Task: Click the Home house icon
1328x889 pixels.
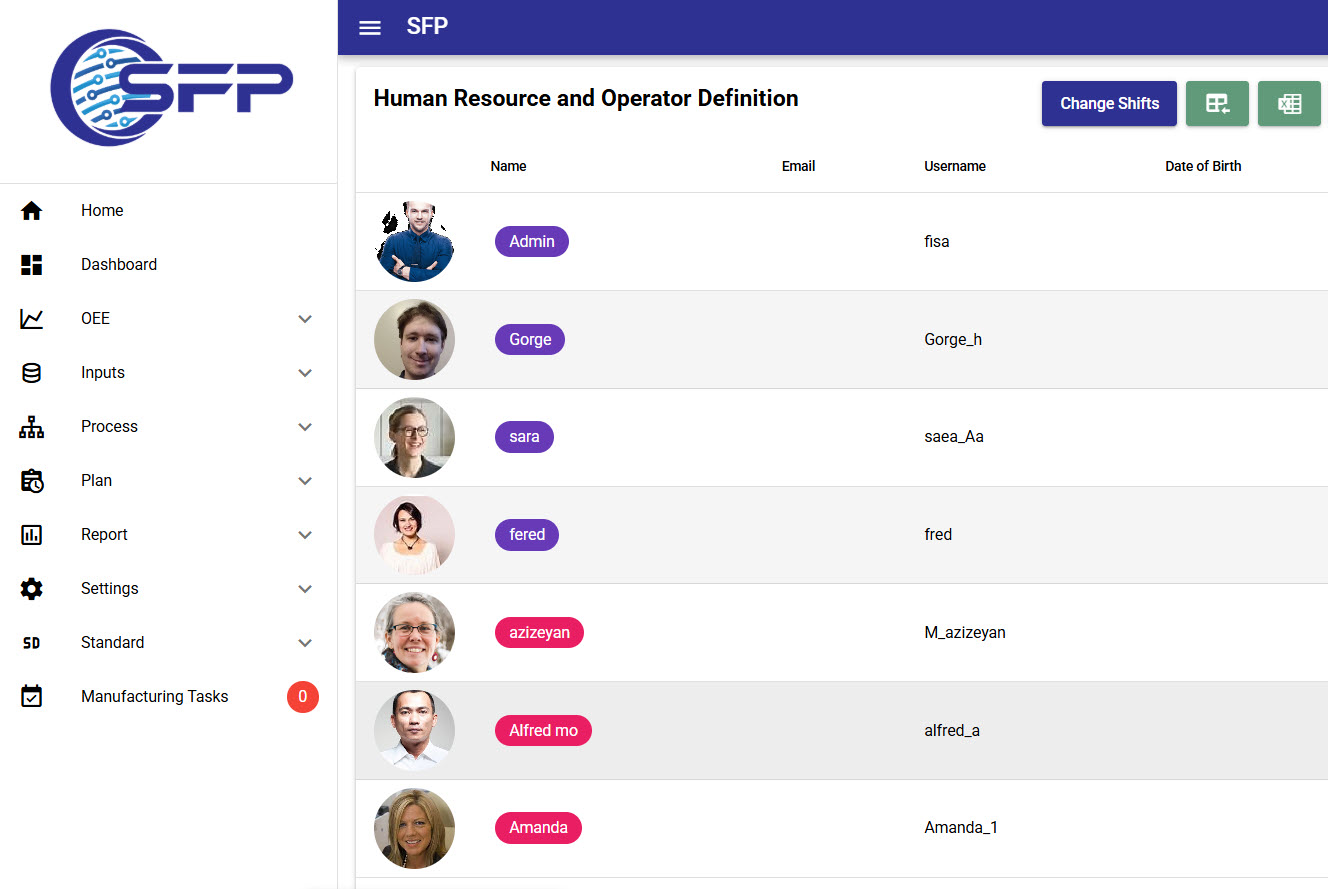Action: pos(32,210)
